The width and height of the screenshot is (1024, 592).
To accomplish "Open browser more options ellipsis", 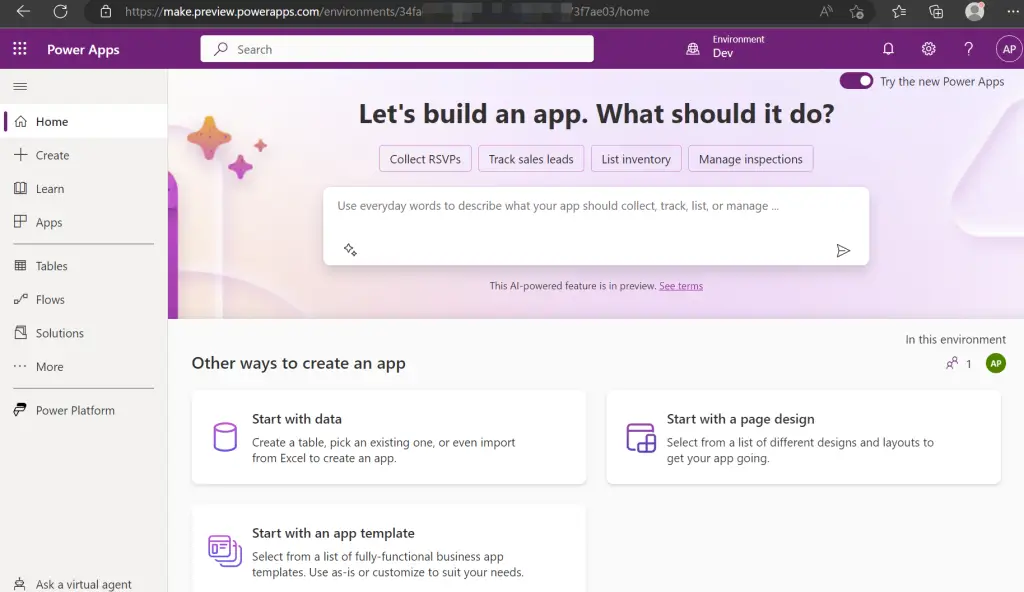I will point(1012,11).
